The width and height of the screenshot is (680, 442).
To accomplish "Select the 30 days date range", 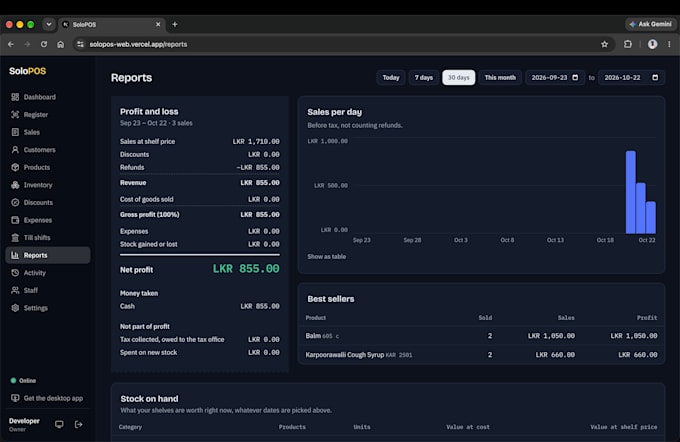I will click(458, 77).
